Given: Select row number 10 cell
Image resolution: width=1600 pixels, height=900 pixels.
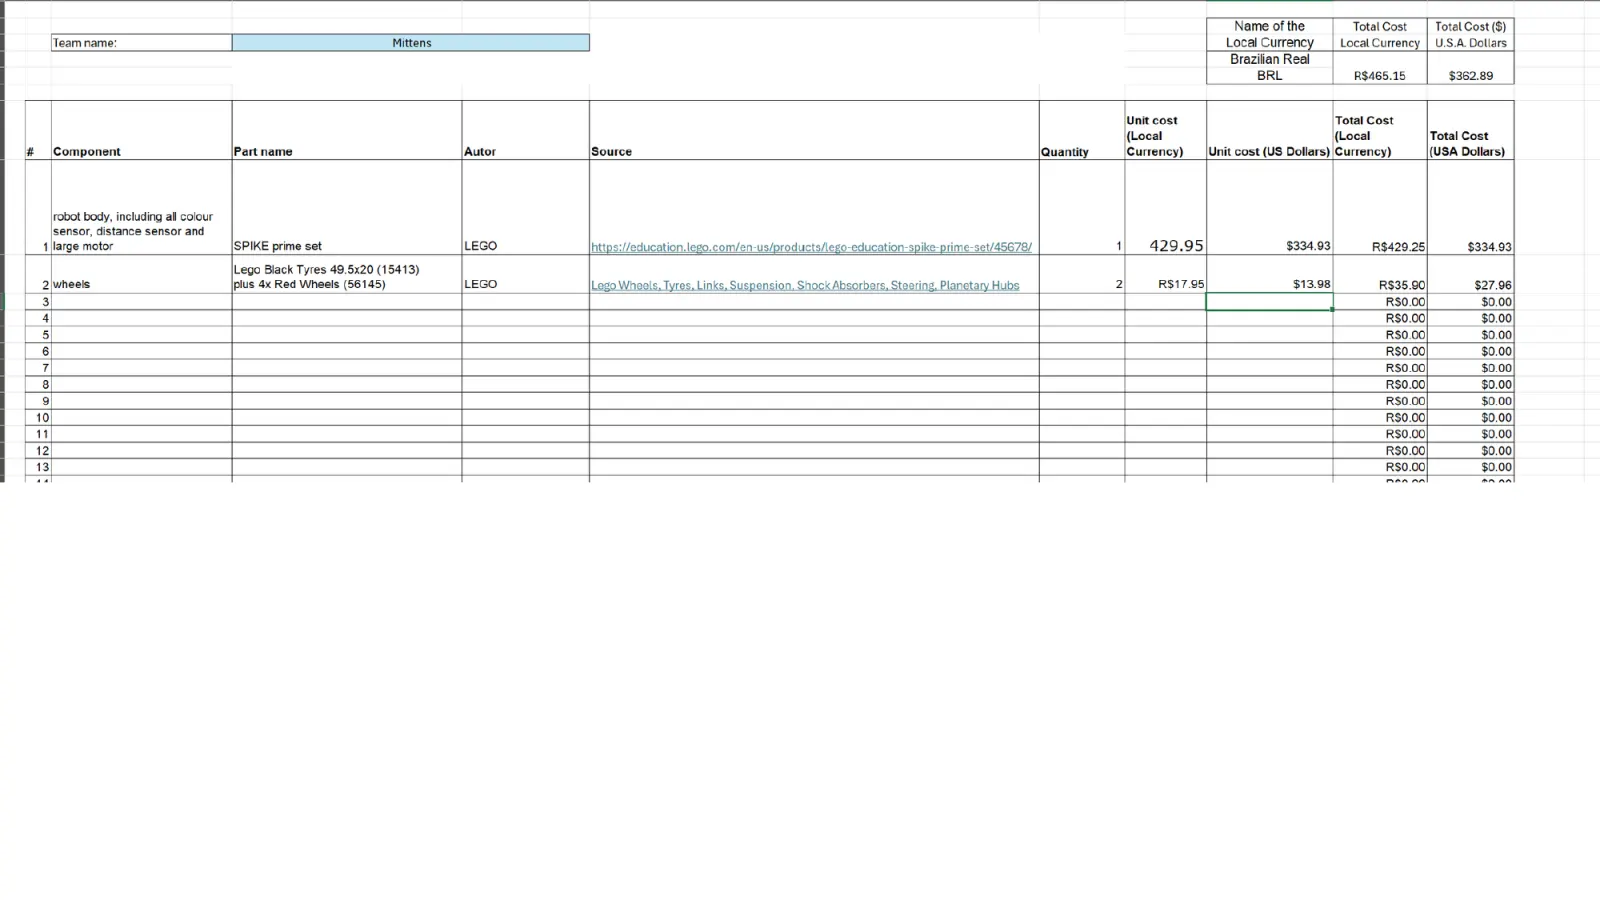Looking at the screenshot, I should (x=38, y=417).
